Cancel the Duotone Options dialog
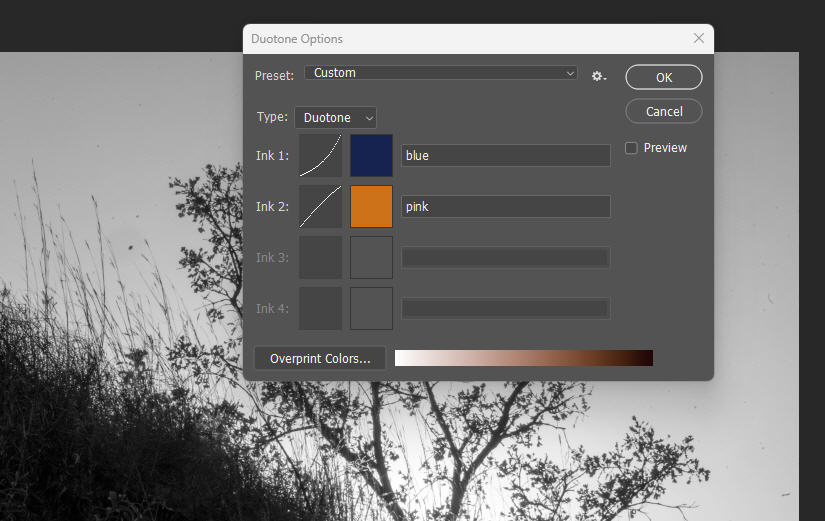Image resolution: width=825 pixels, height=521 pixels. [663, 112]
